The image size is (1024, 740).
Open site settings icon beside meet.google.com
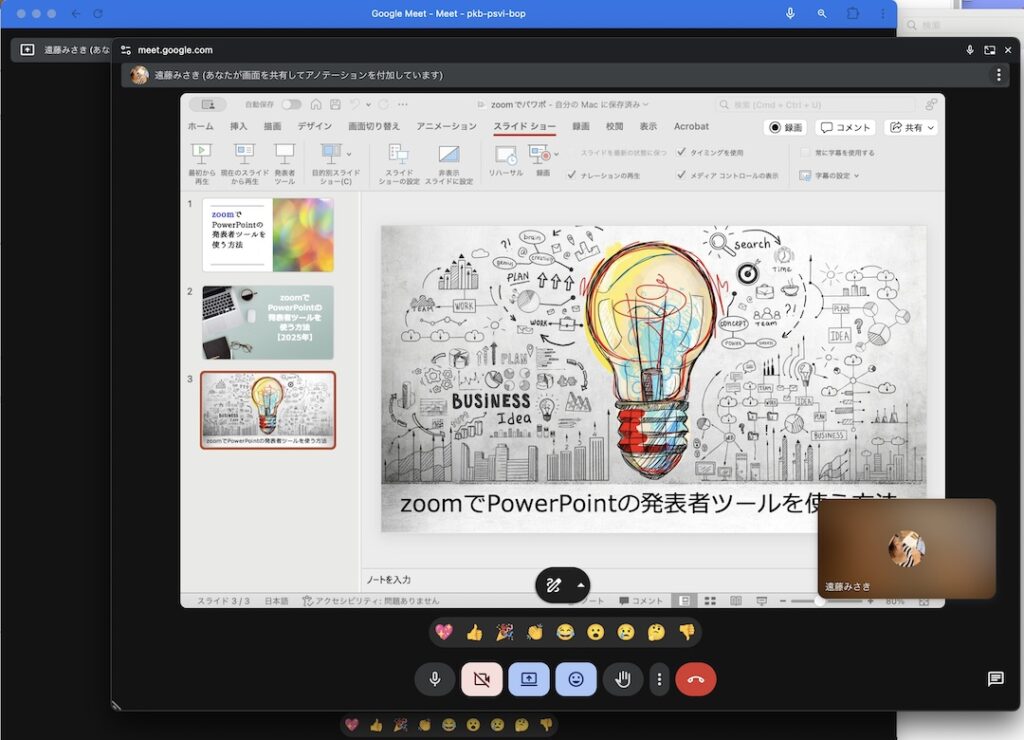tap(126, 50)
